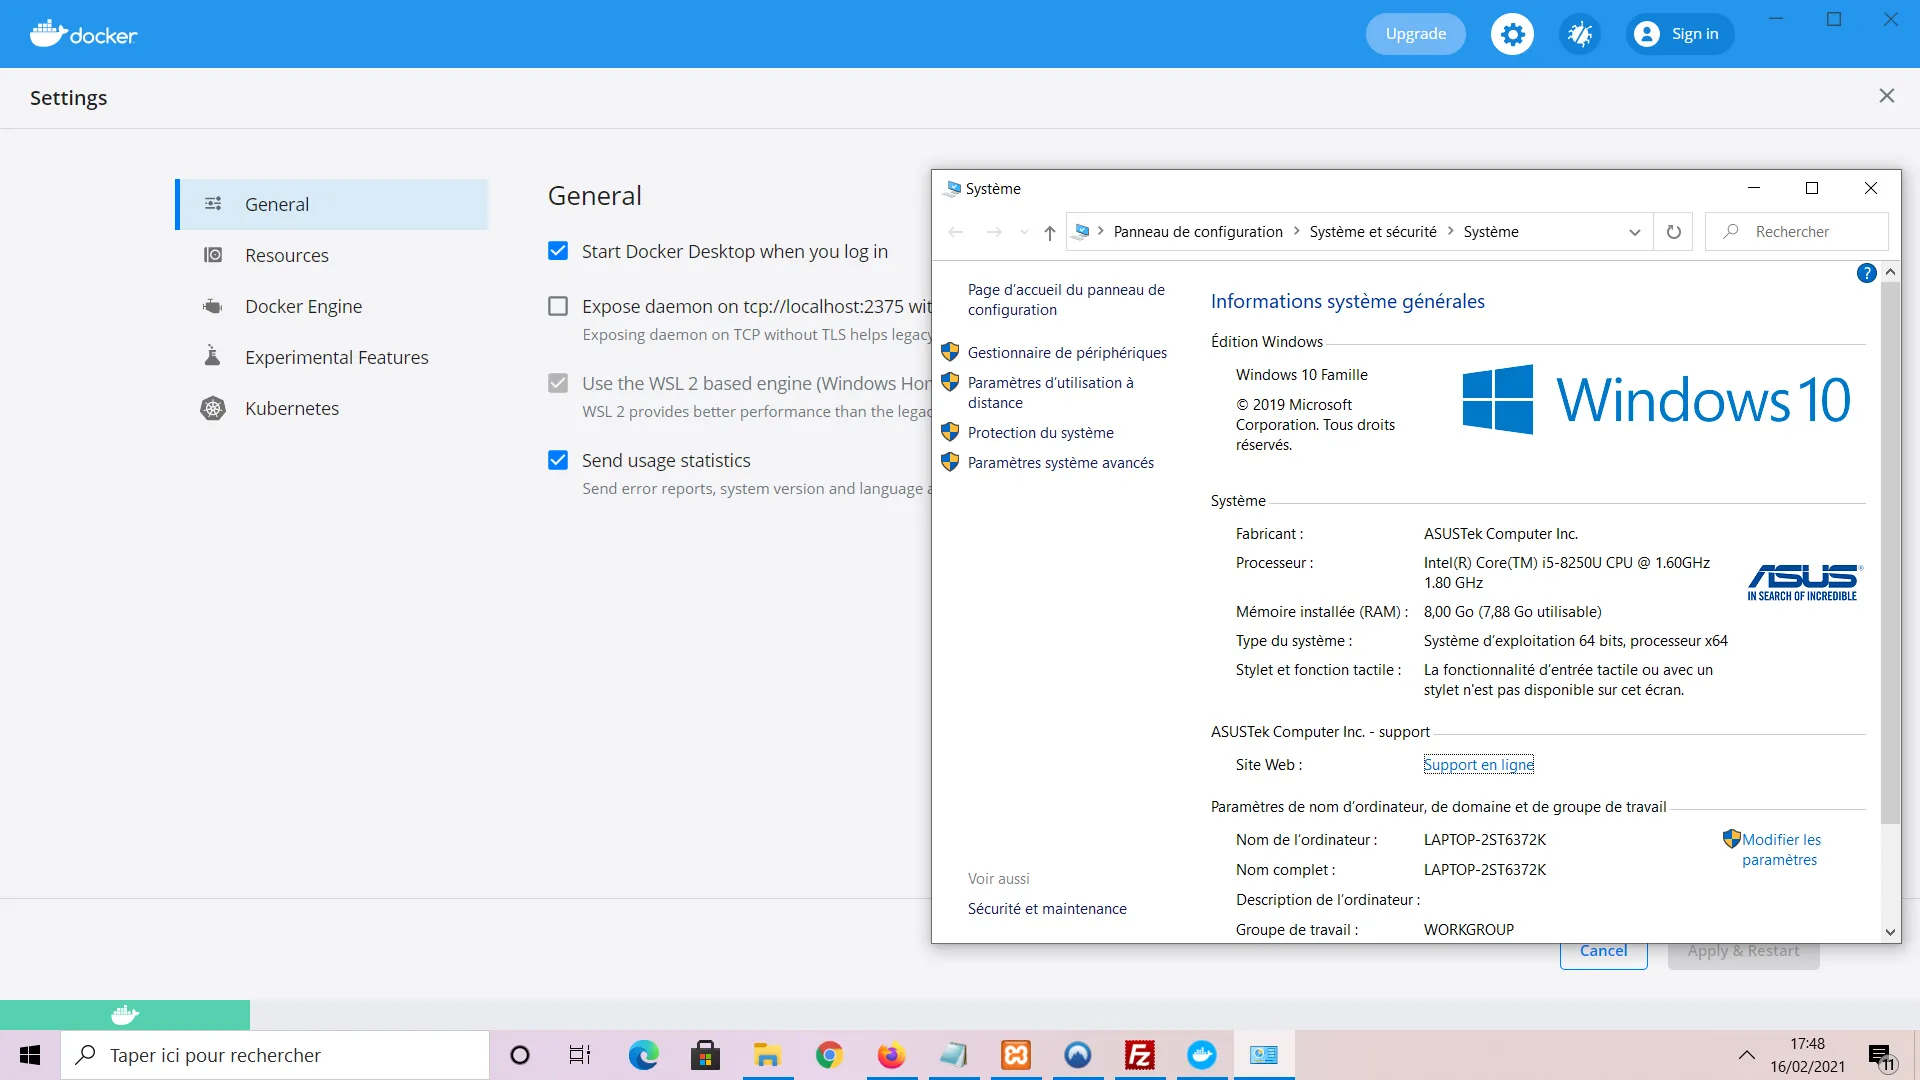
Task: Expand the address bar history dropdown
Action: (1635, 232)
